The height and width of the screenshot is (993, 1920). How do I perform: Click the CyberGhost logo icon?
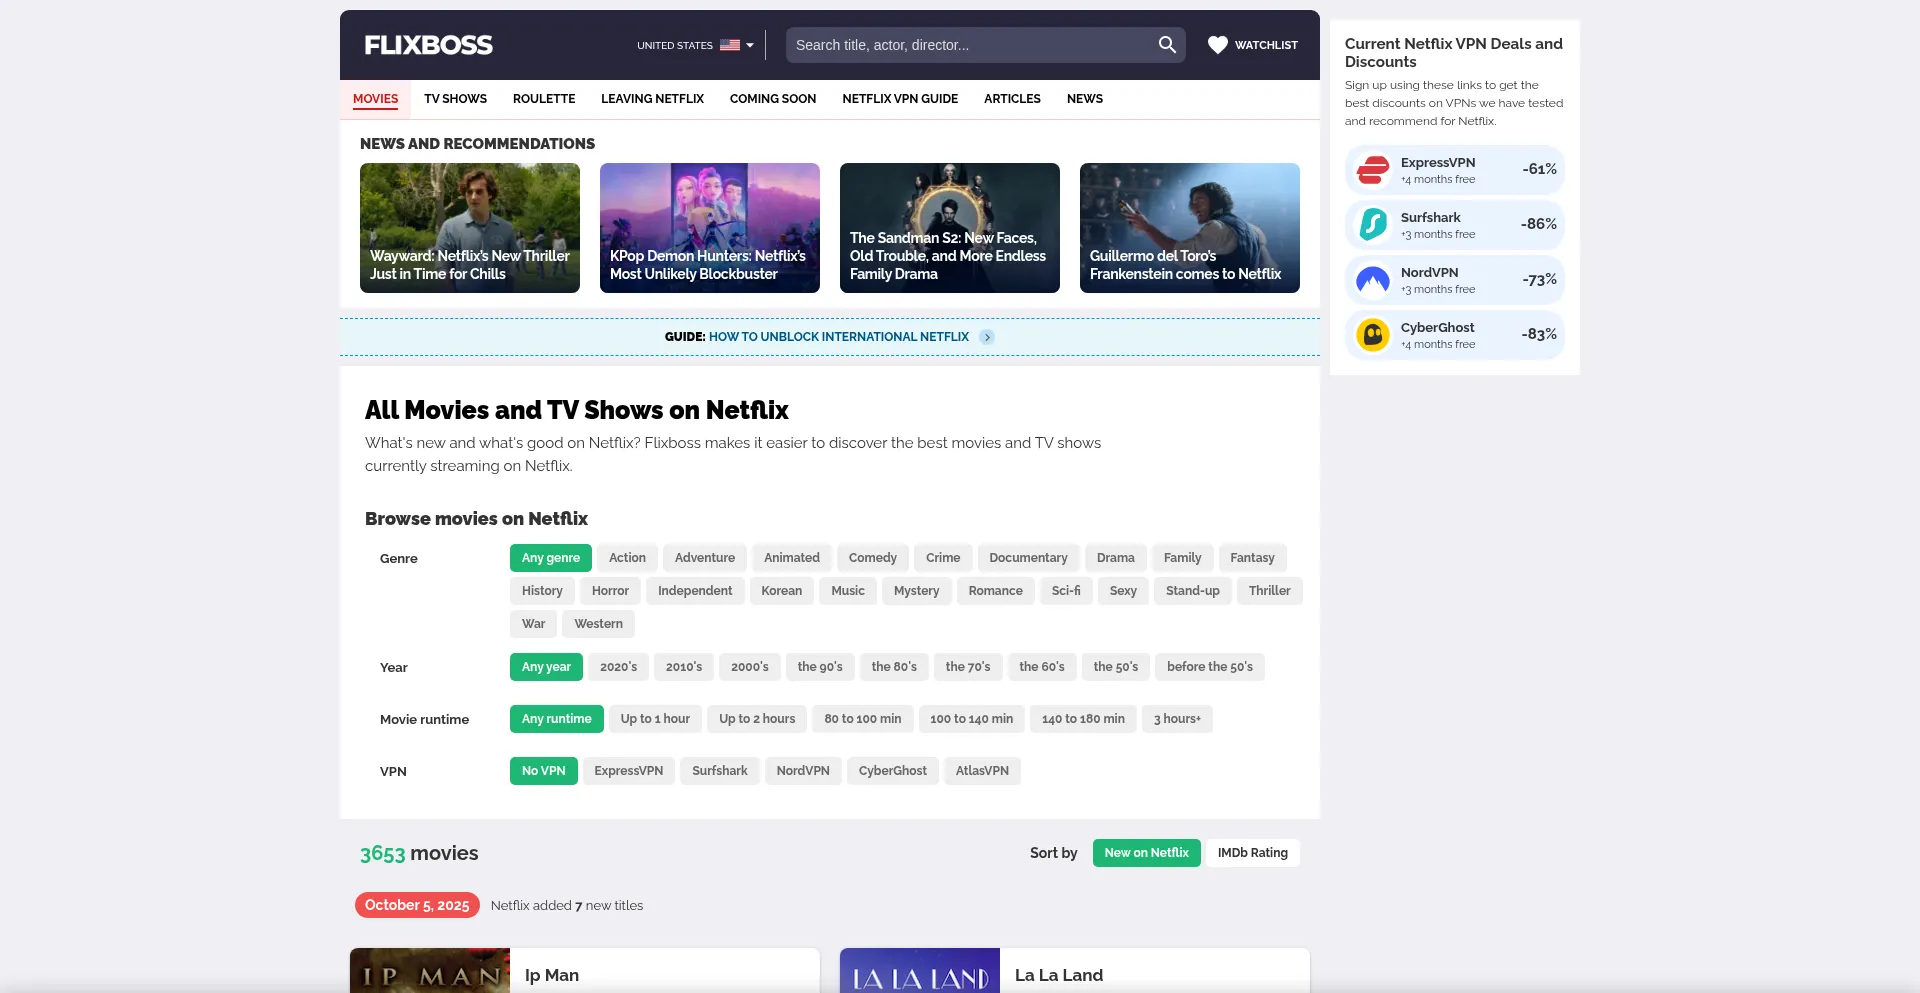click(x=1373, y=335)
